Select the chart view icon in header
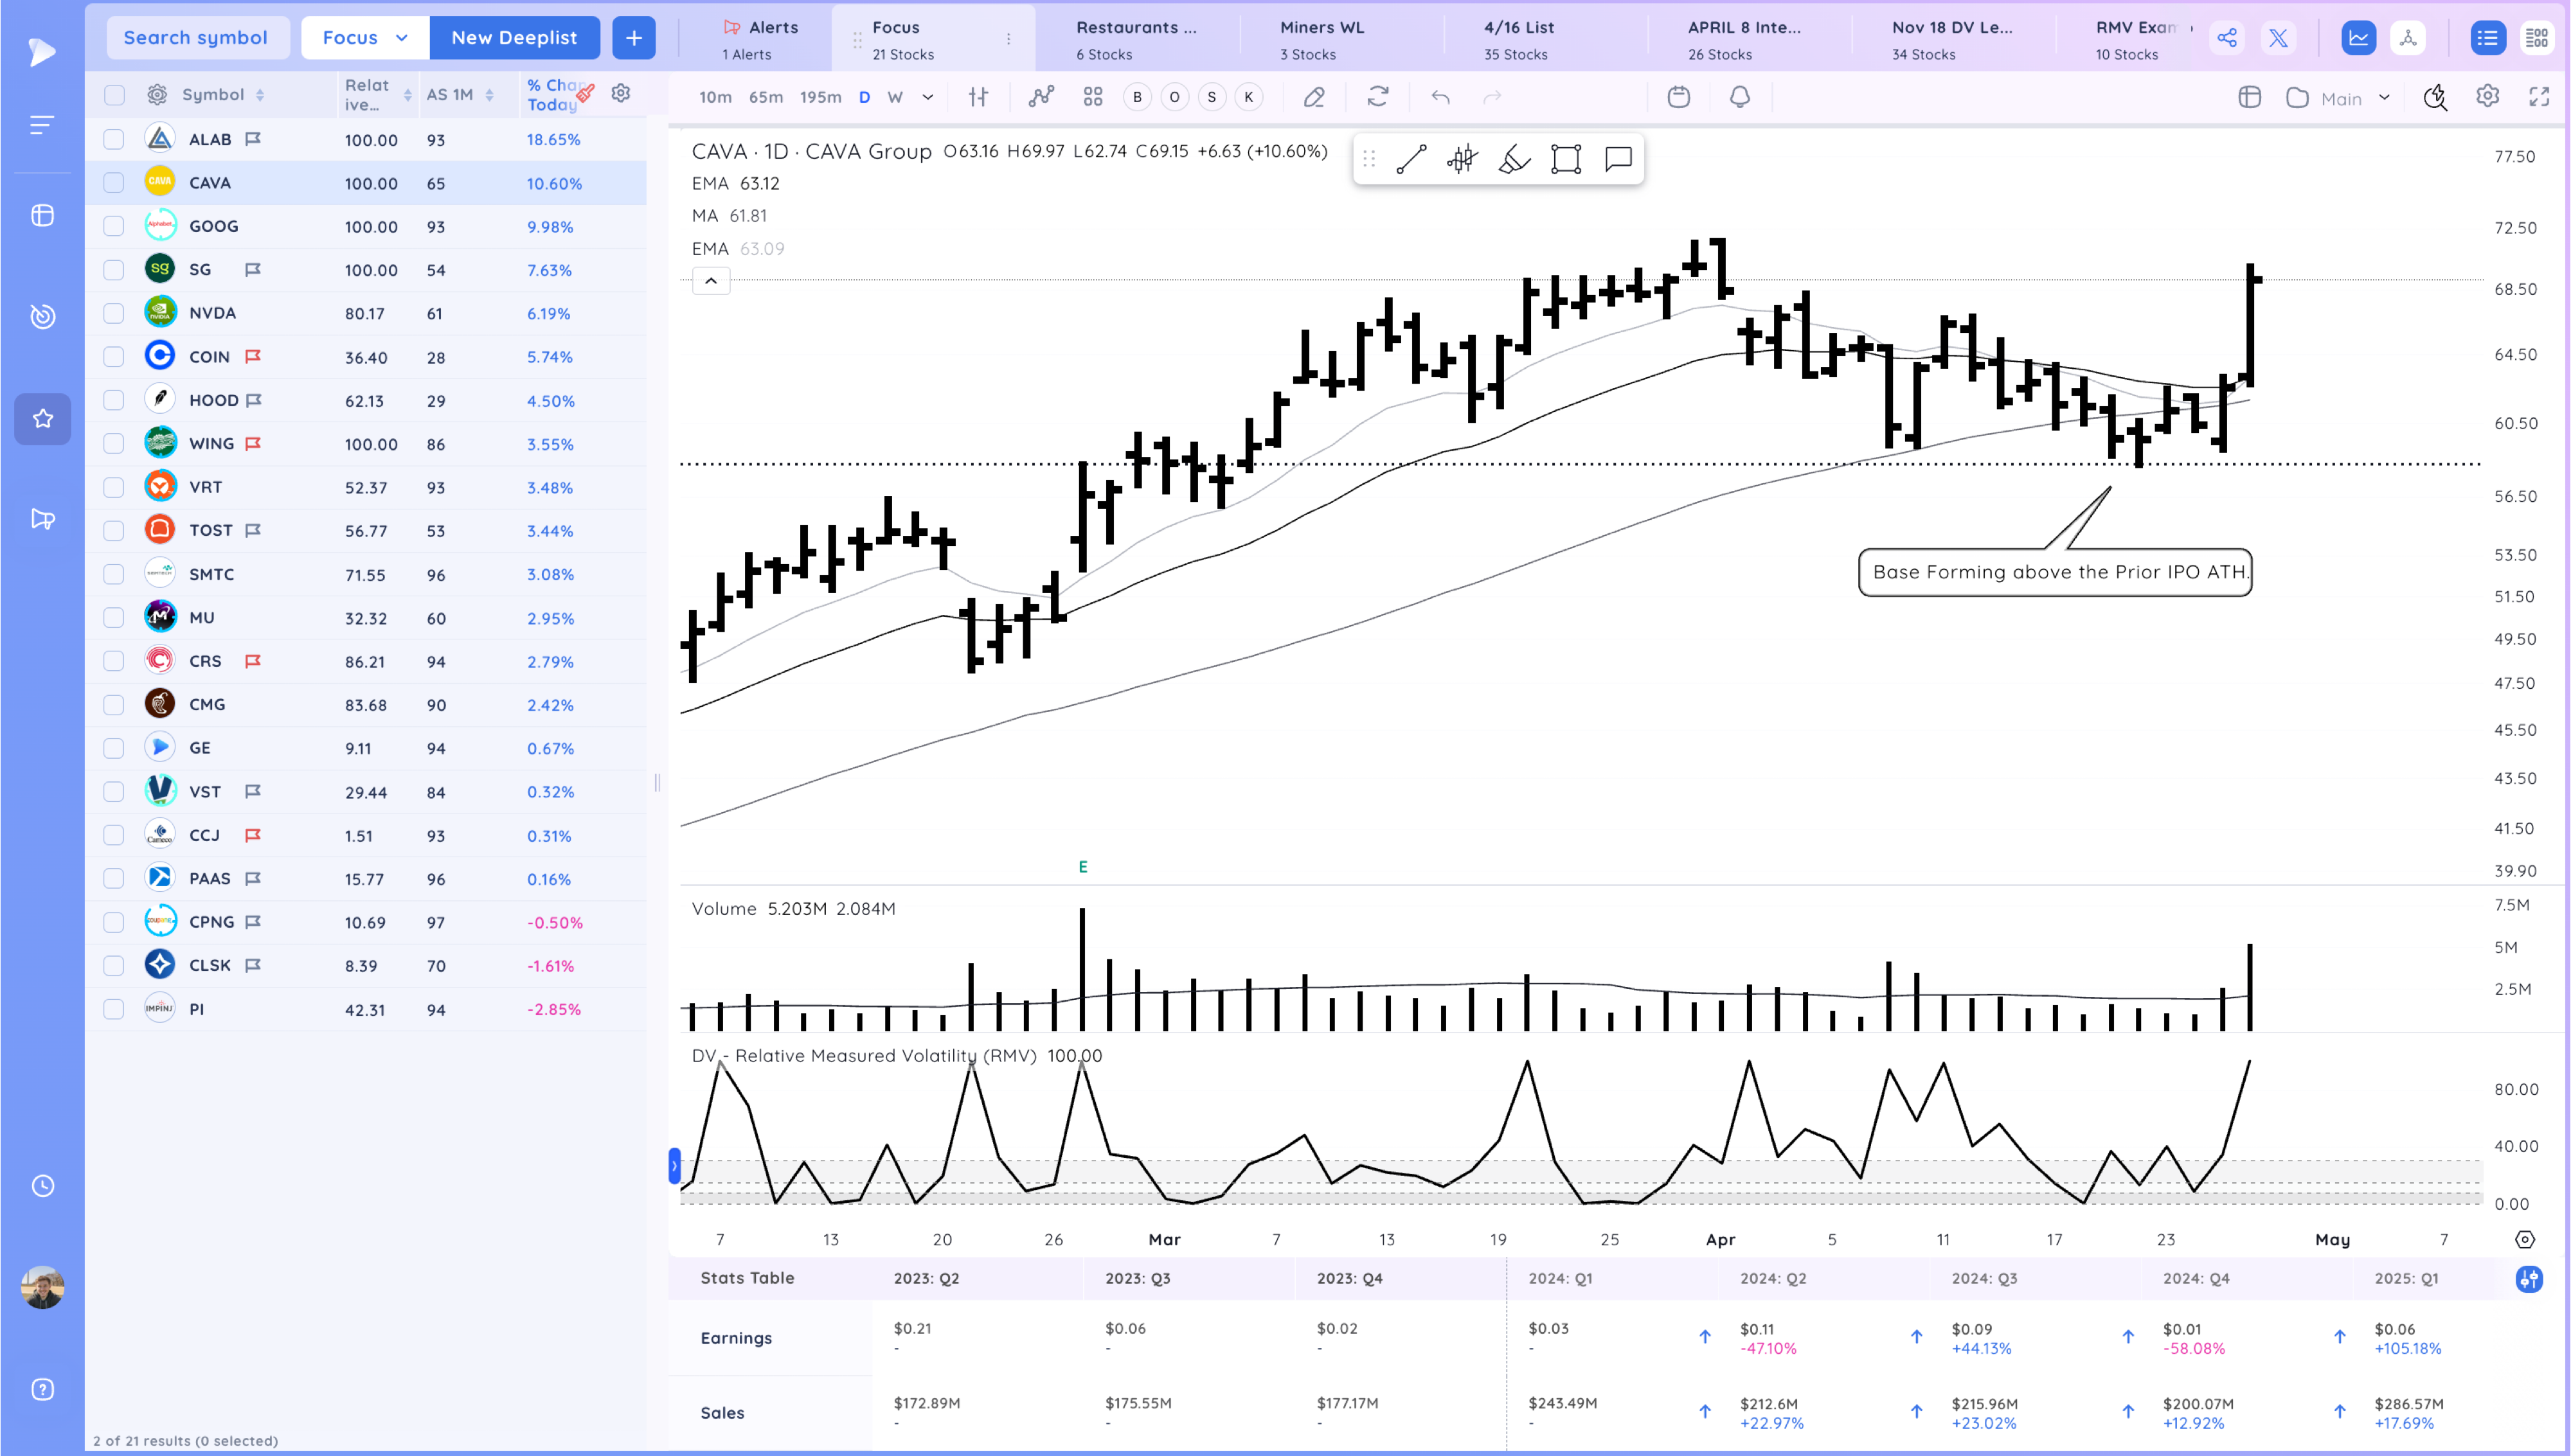Image resolution: width=2571 pixels, height=1456 pixels. (x=2358, y=38)
